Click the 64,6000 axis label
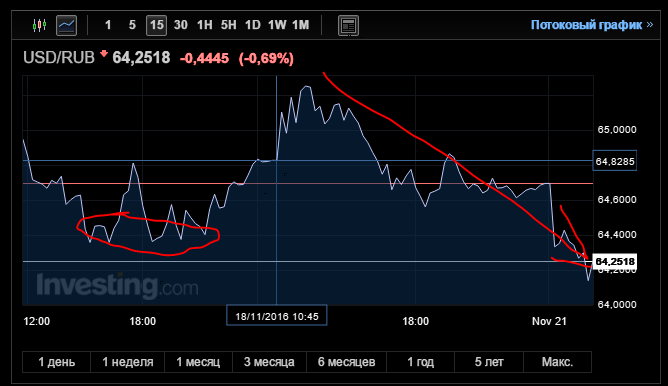The image size is (668, 386). [x=617, y=199]
